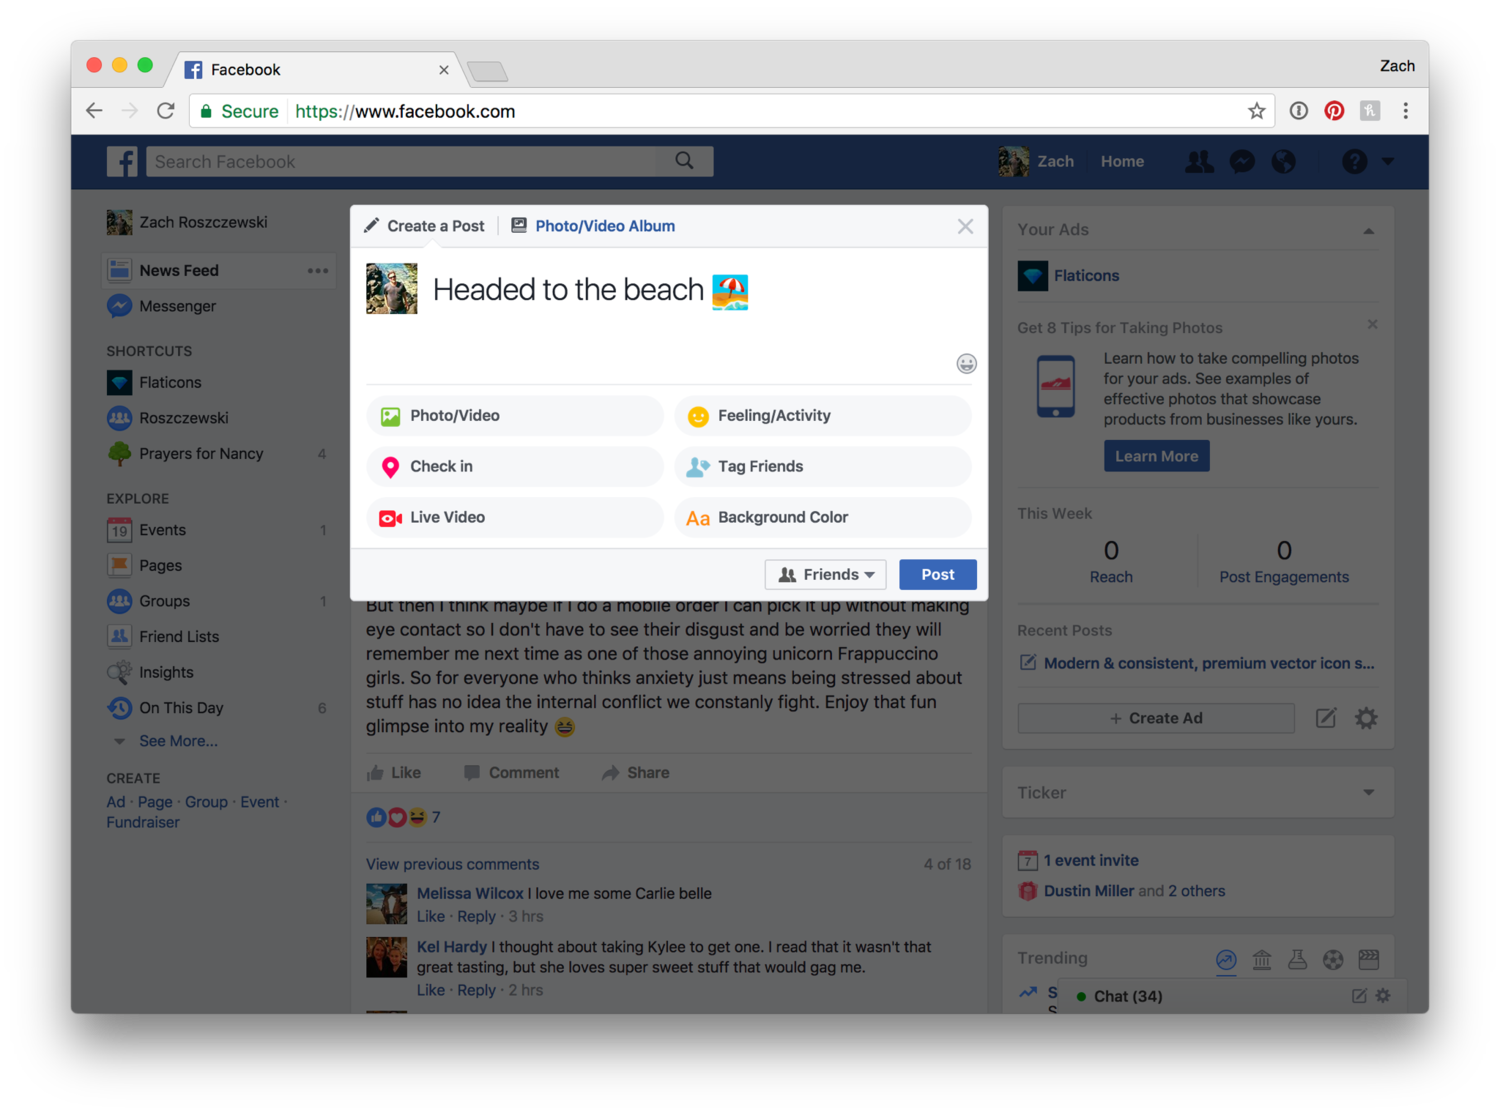
Task: Select Sports trending ball icon
Action: pyautogui.click(x=1333, y=960)
